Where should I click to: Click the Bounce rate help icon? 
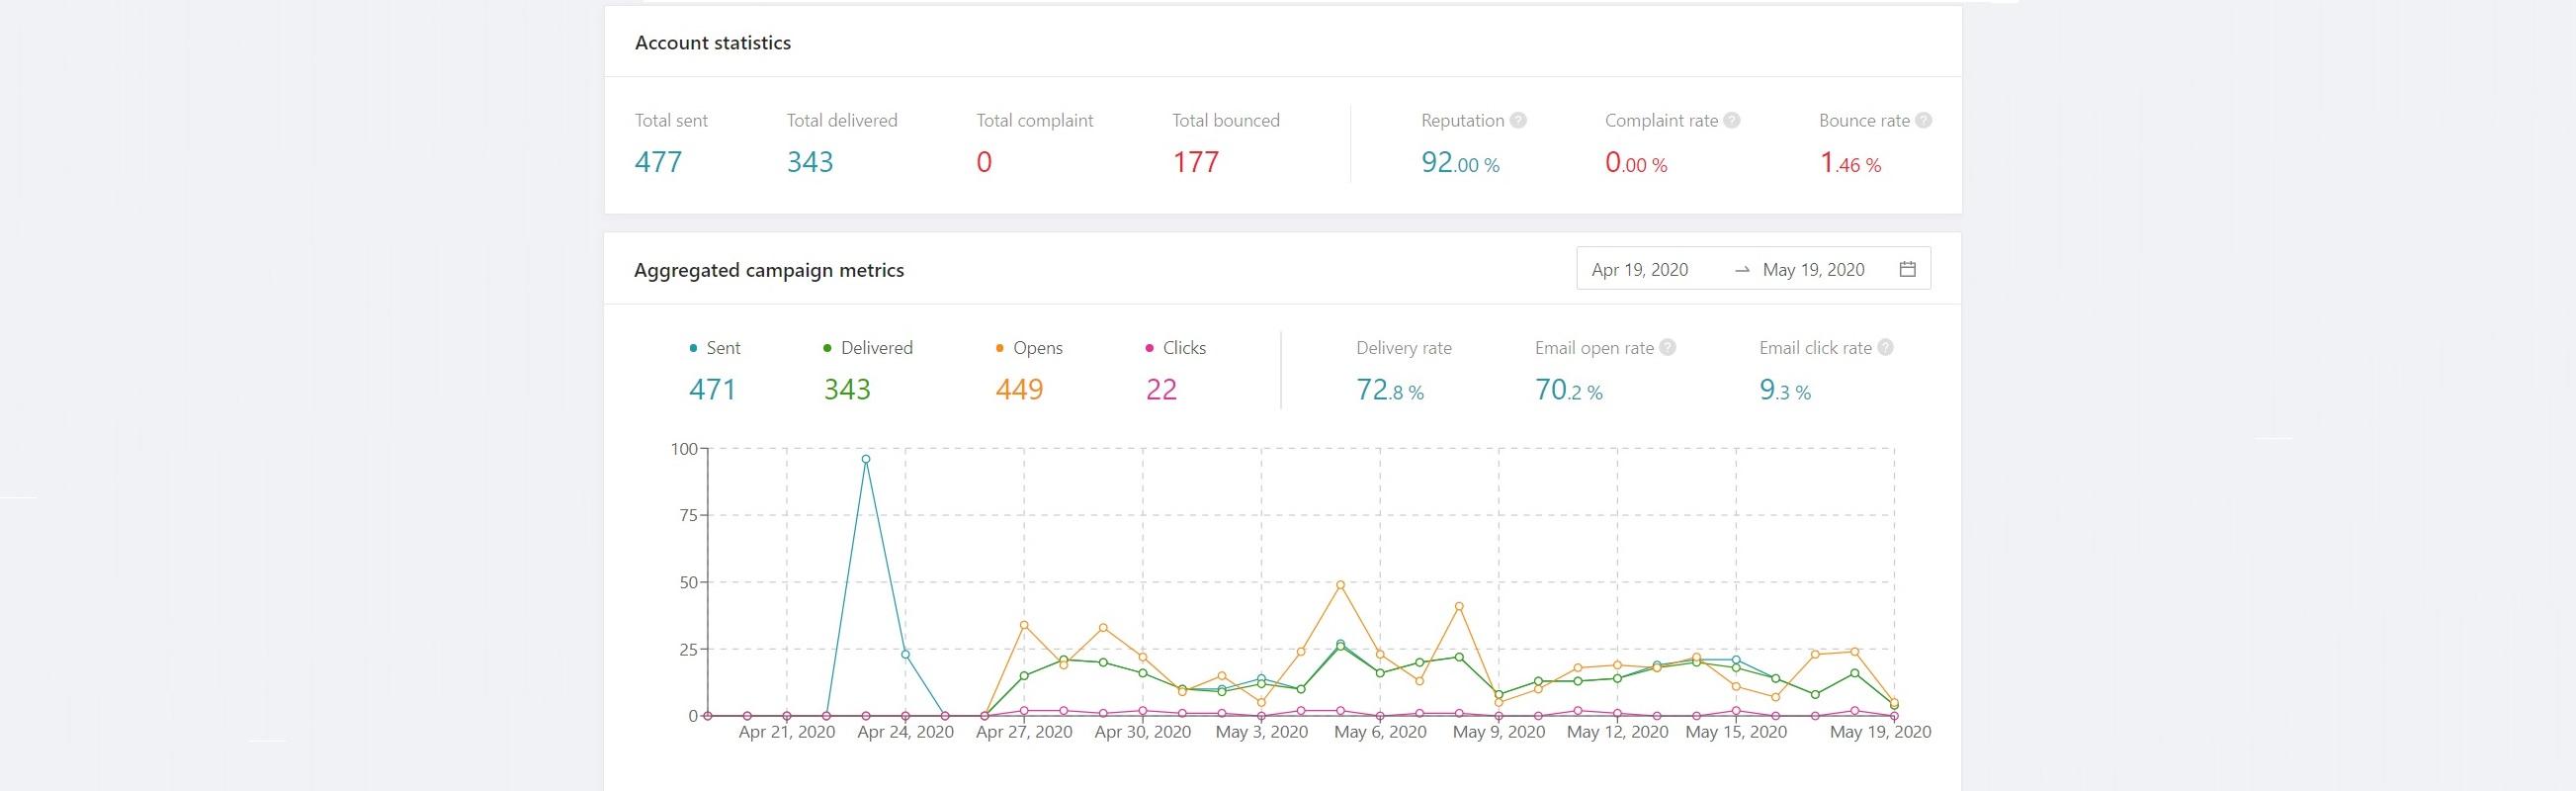(x=1923, y=120)
